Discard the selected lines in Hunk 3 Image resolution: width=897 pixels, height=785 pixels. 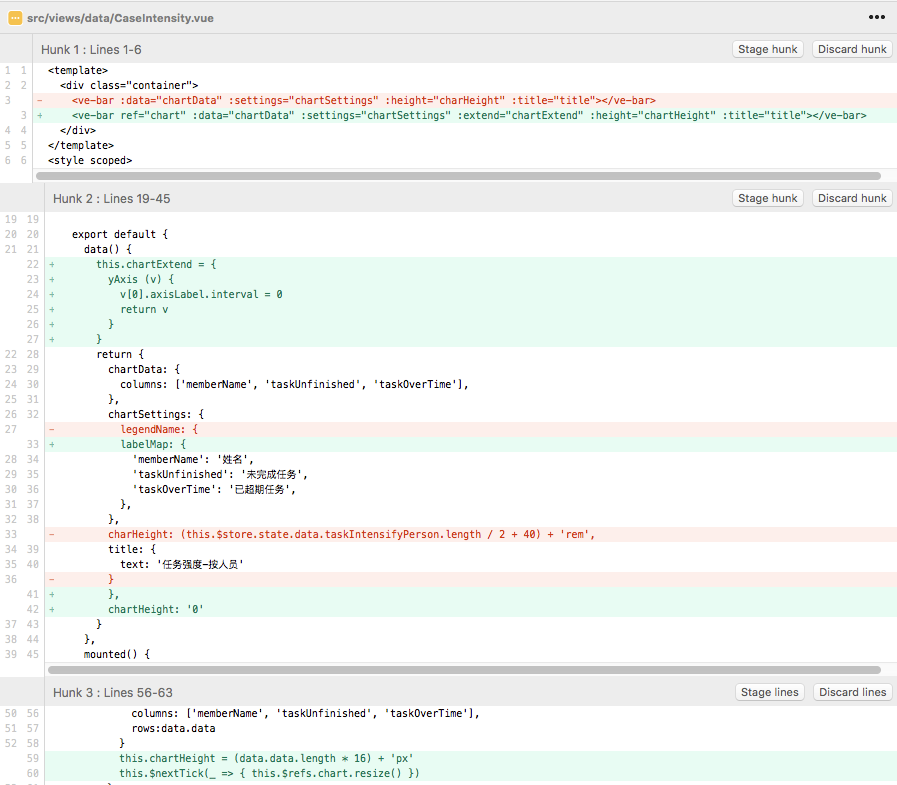point(851,691)
